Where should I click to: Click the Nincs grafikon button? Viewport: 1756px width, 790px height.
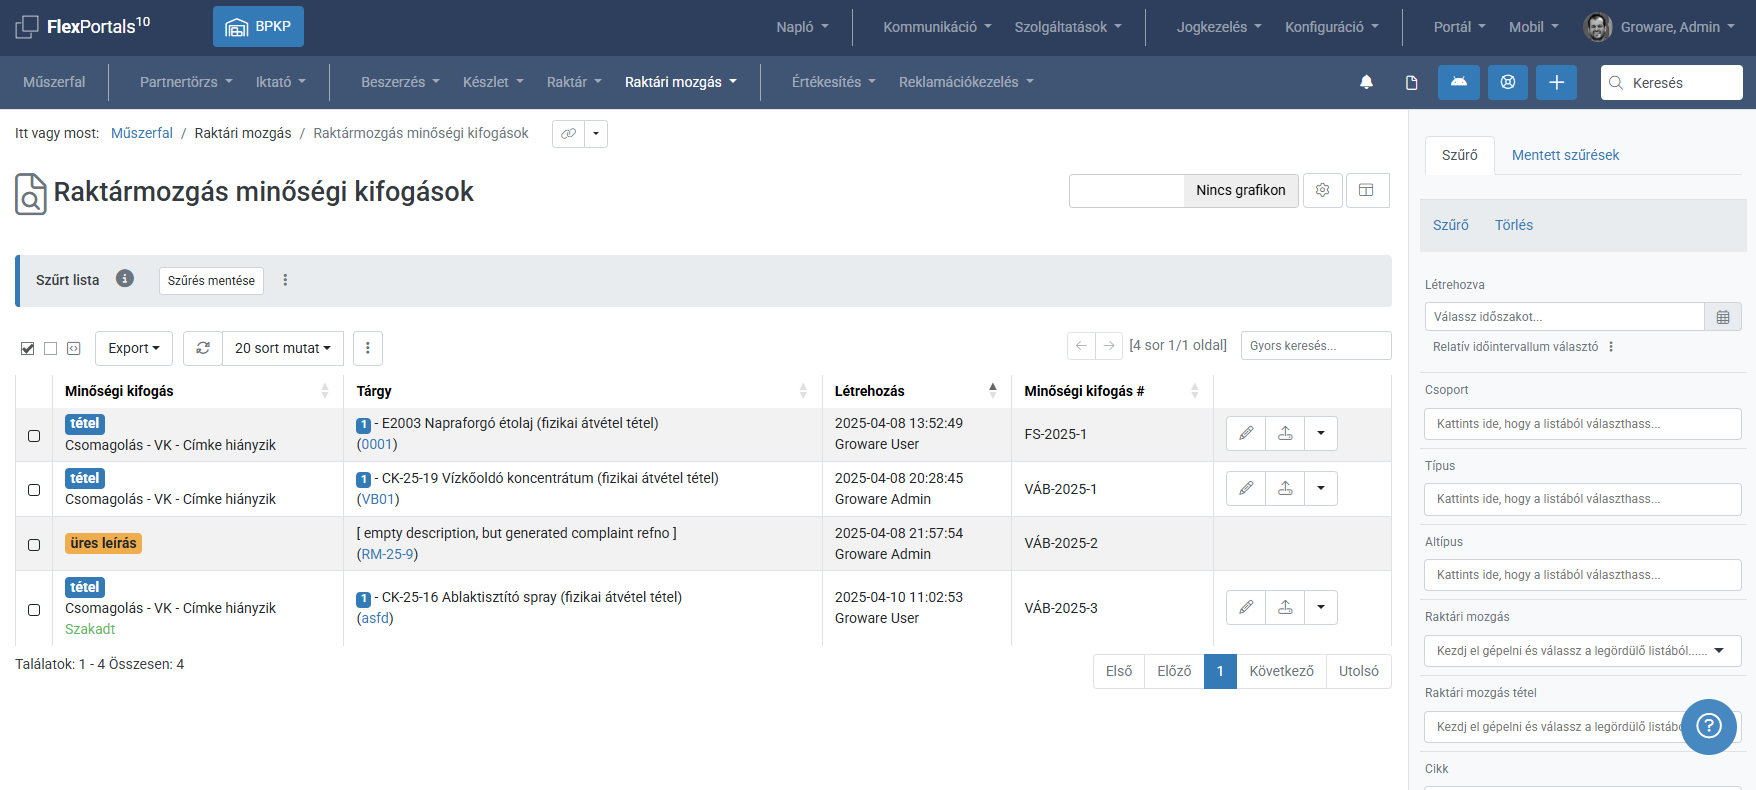coord(1241,190)
